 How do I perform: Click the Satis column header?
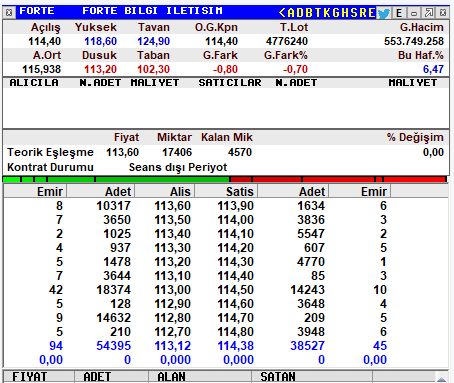[240, 192]
